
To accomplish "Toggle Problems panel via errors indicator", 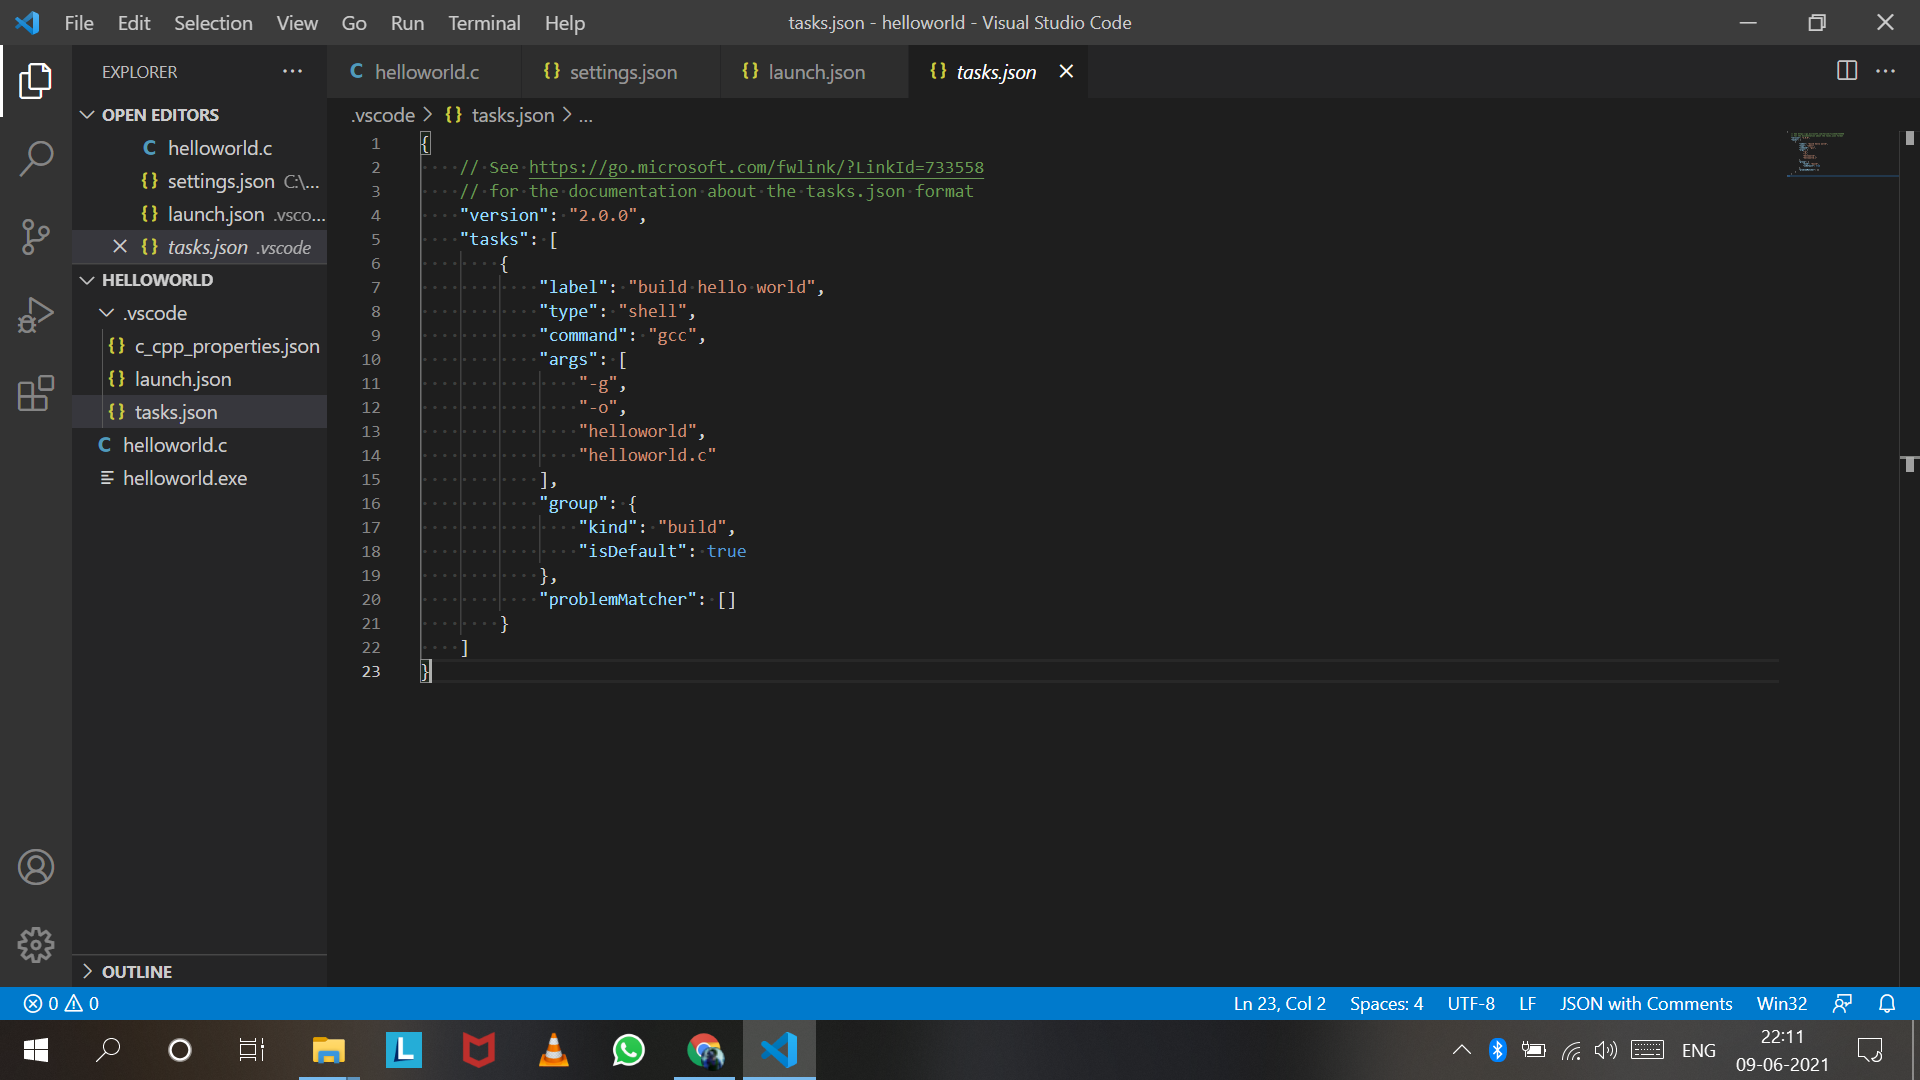I will point(58,1003).
